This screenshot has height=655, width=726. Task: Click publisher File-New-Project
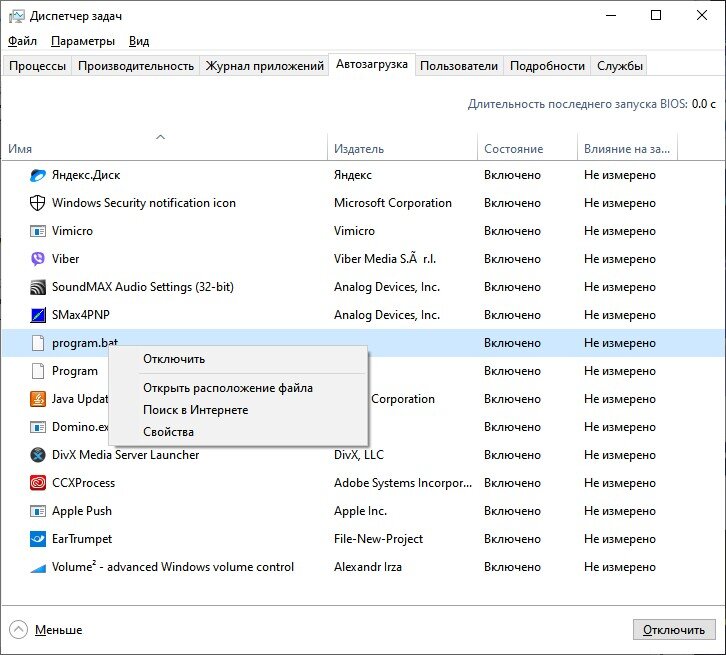[378, 539]
